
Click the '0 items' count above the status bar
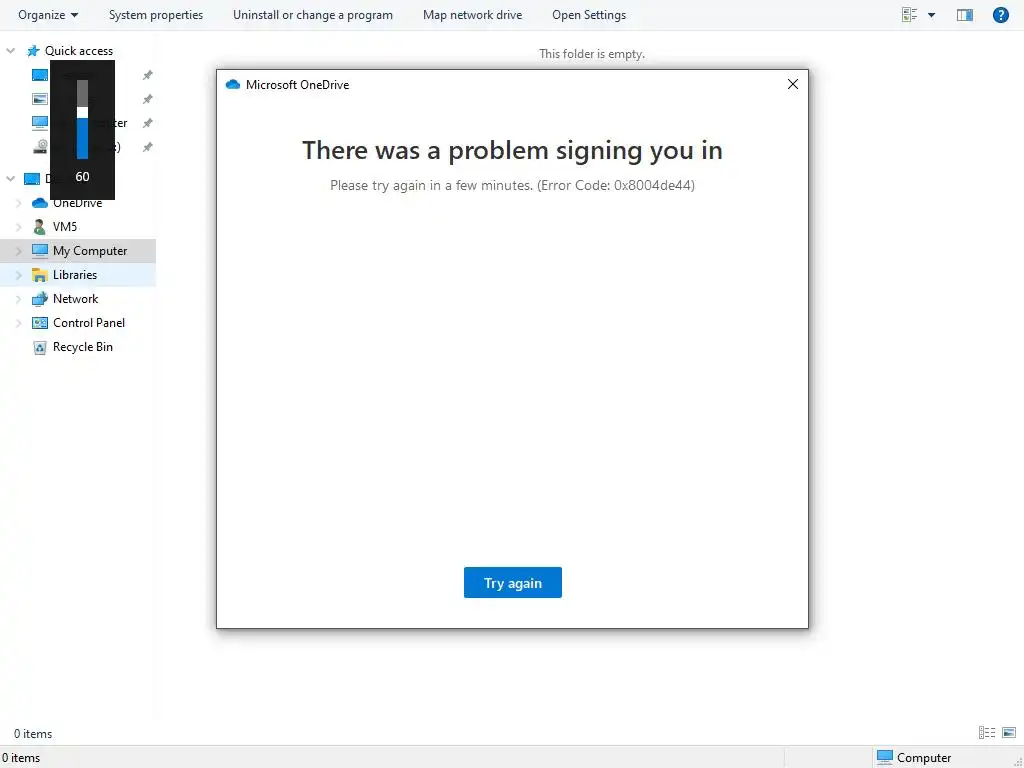33,733
